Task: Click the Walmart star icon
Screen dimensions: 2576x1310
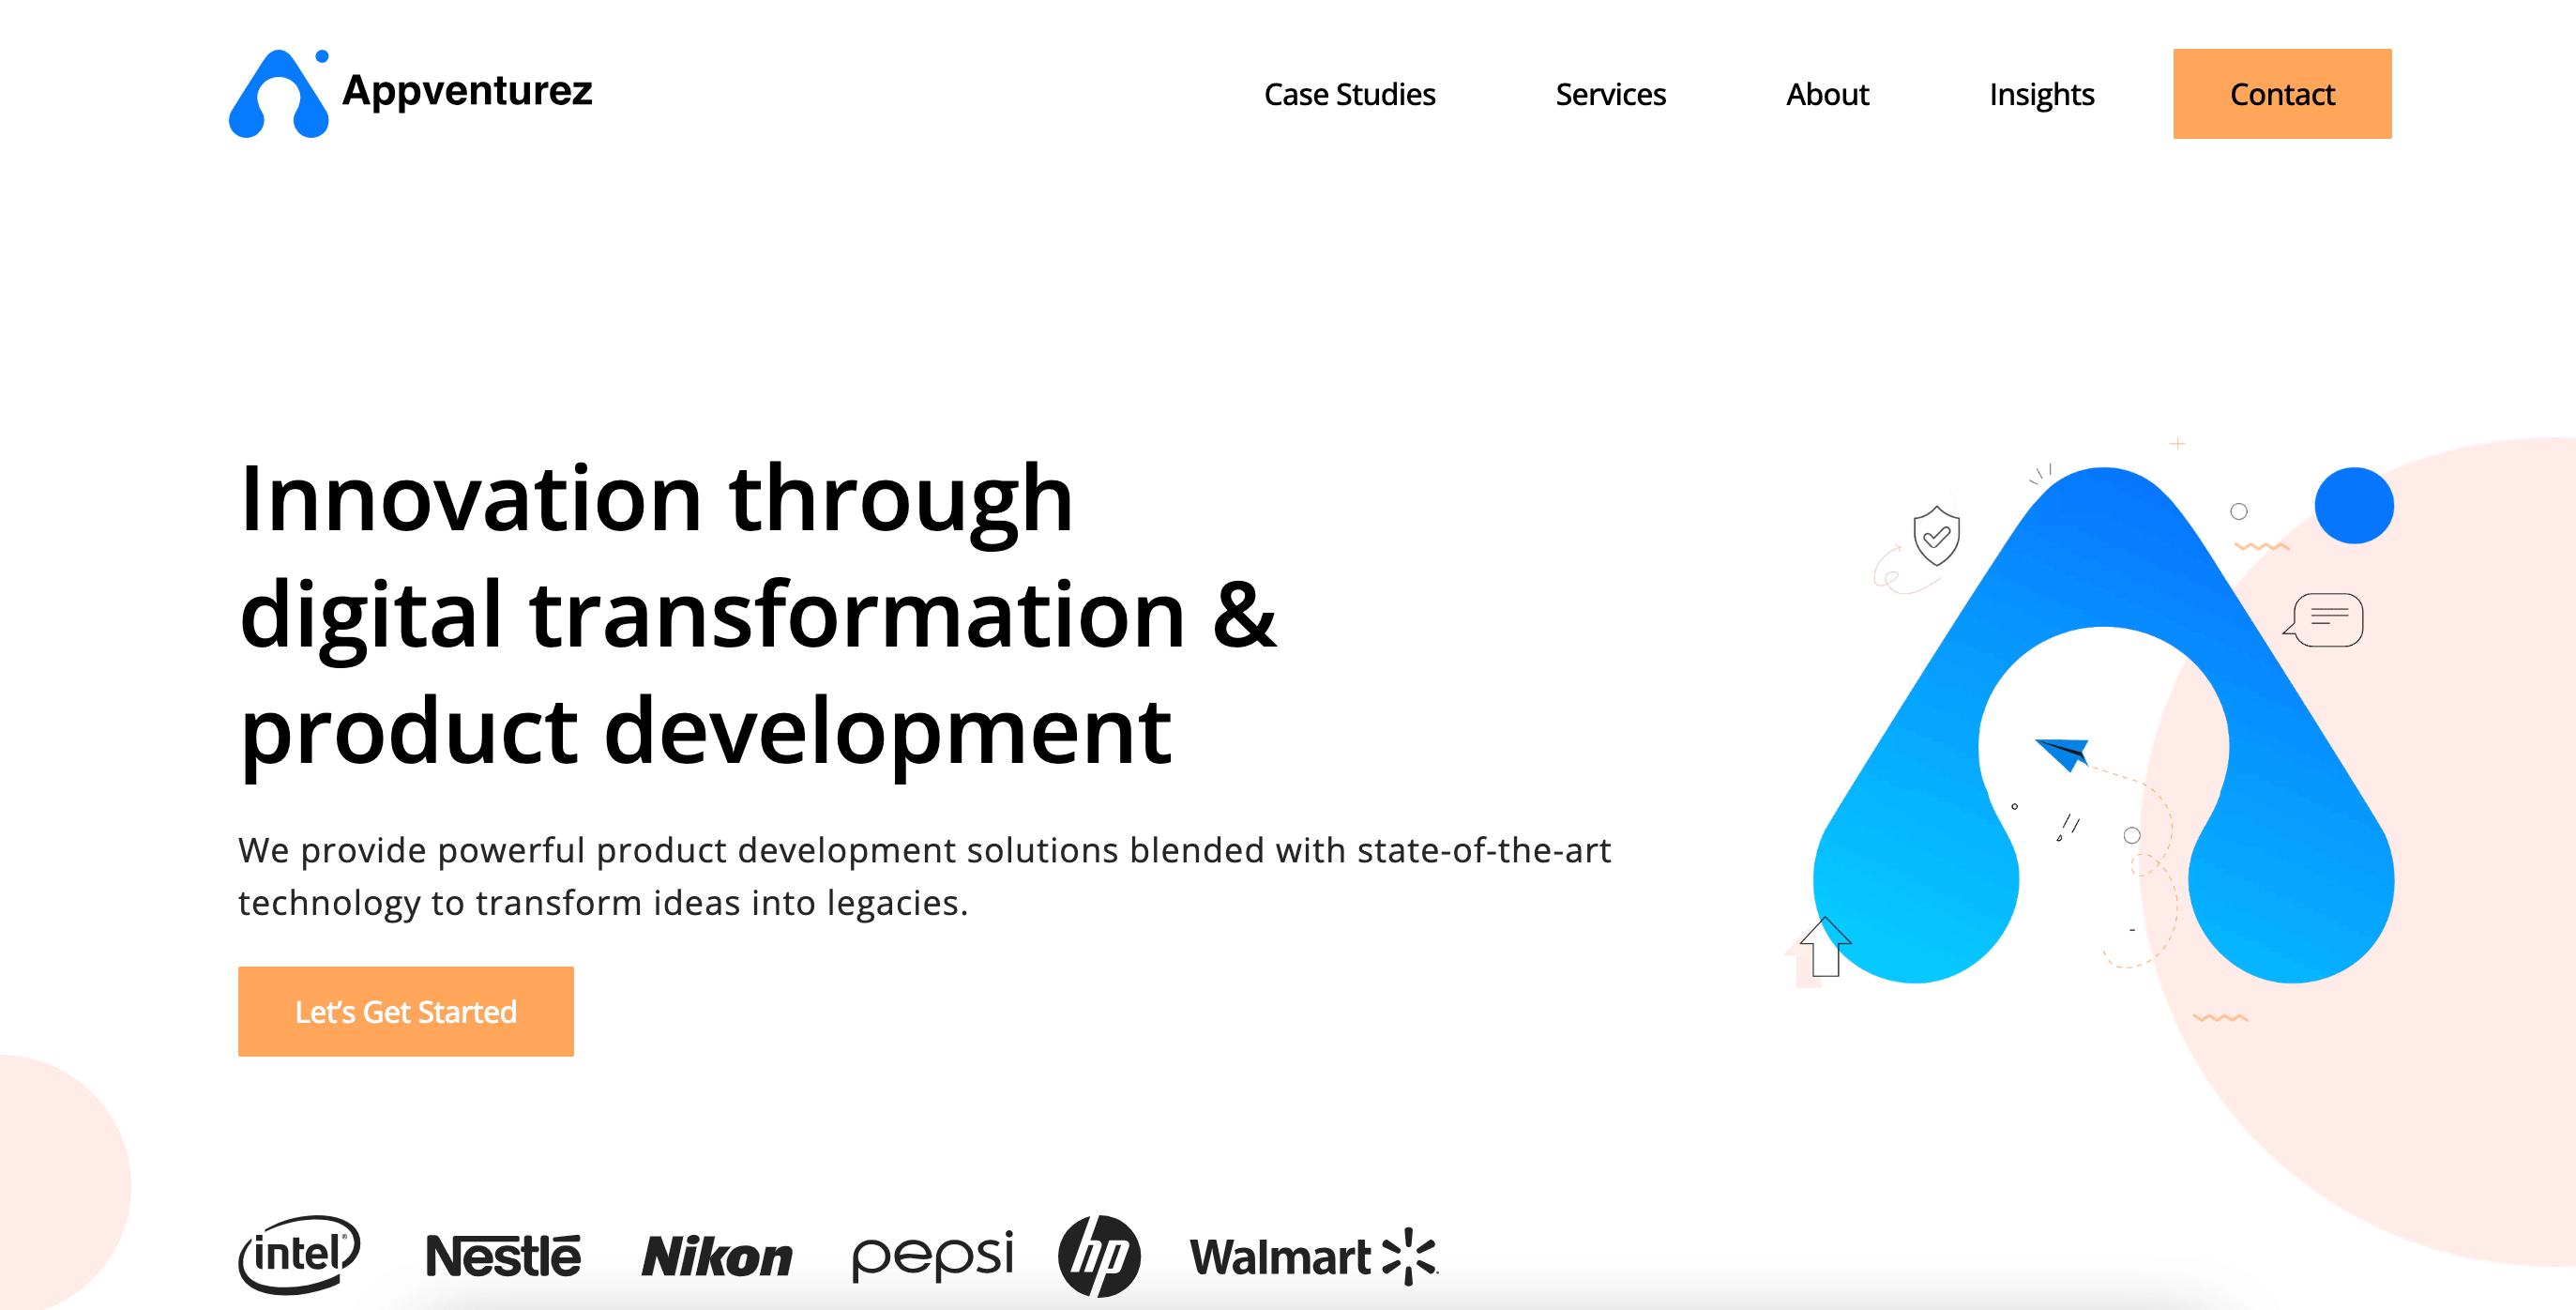Action: tap(1429, 1252)
